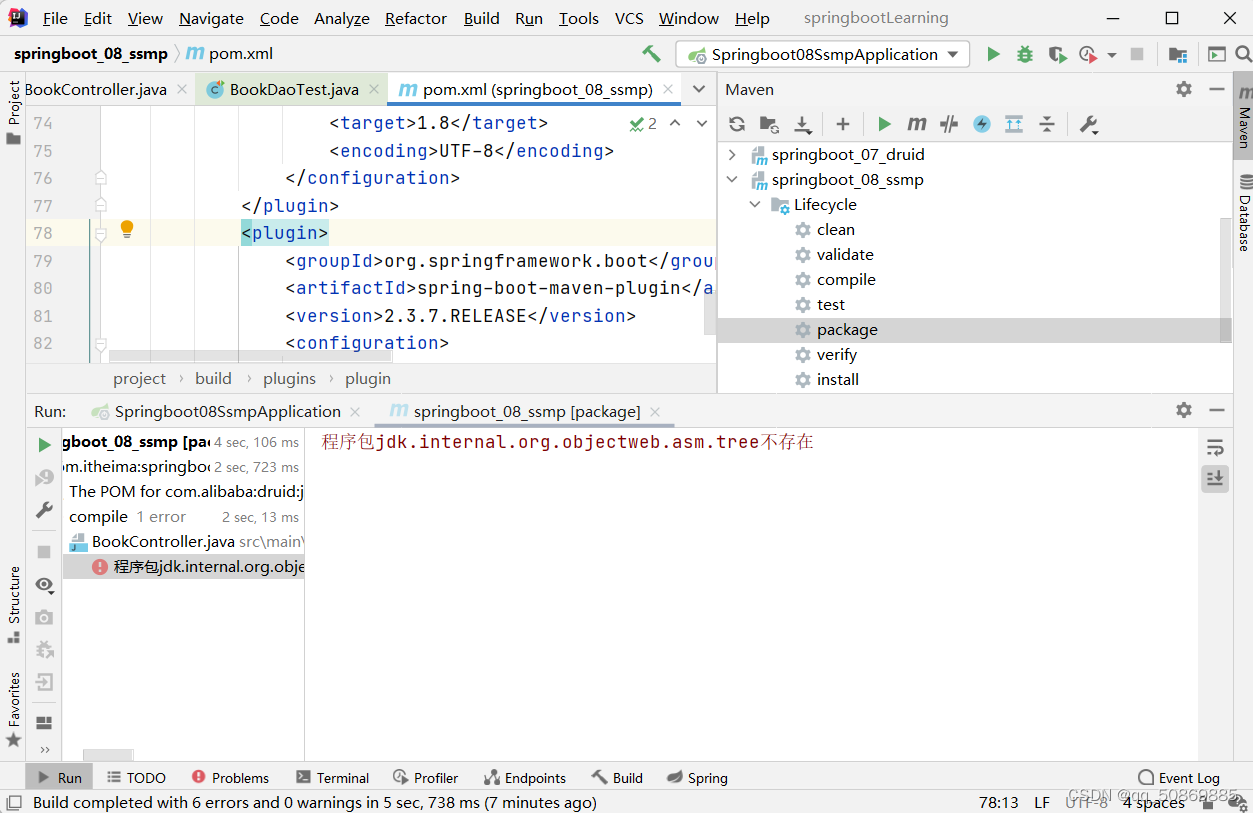Download sources in the Maven toolbar
The image size is (1253, 813).
pyautogui.click(x=802, y=124)
